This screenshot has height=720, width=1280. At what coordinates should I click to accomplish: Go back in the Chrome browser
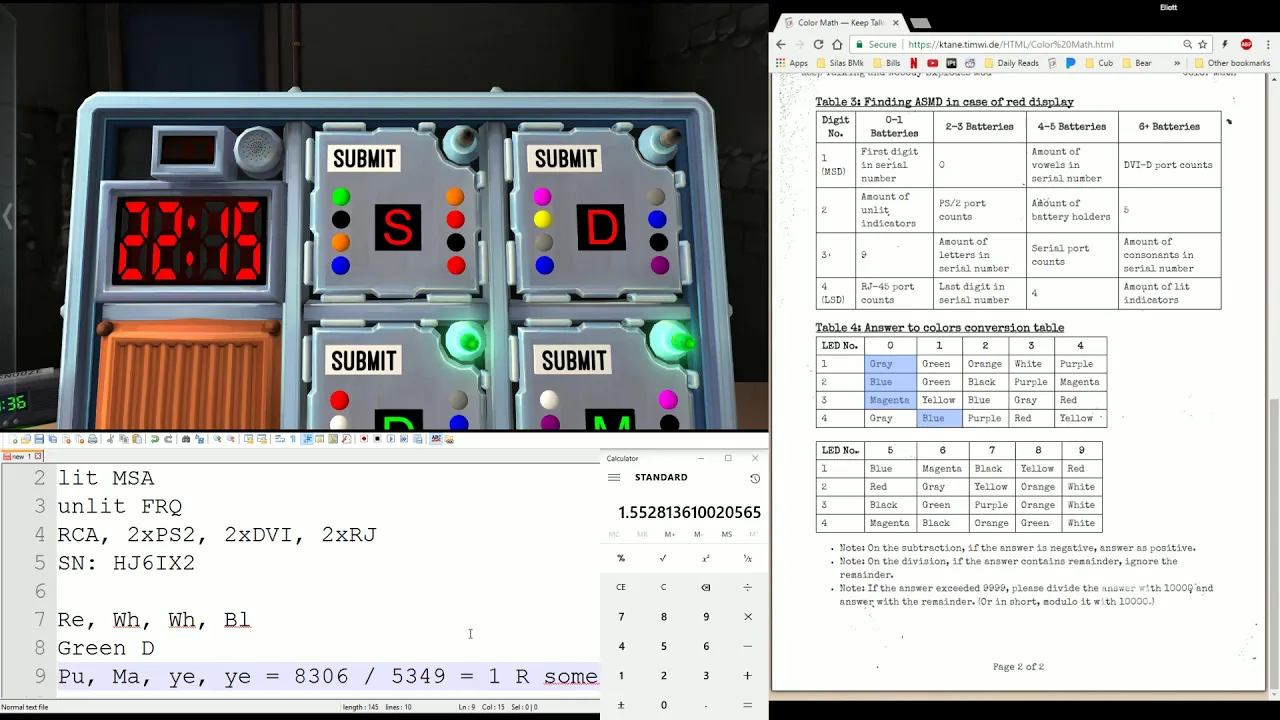tap(781, 44)
